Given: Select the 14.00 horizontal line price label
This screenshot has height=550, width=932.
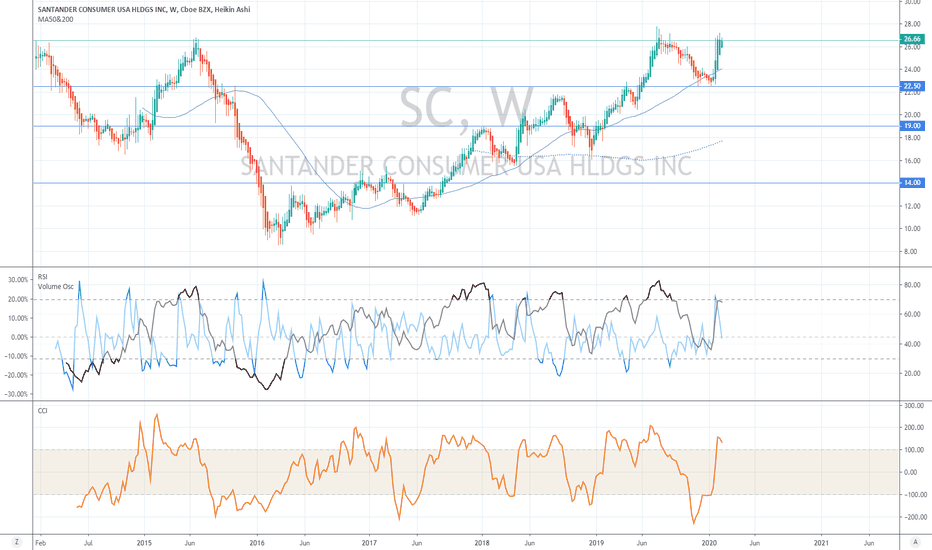Looking at the screenshot, I should (912, 183).
